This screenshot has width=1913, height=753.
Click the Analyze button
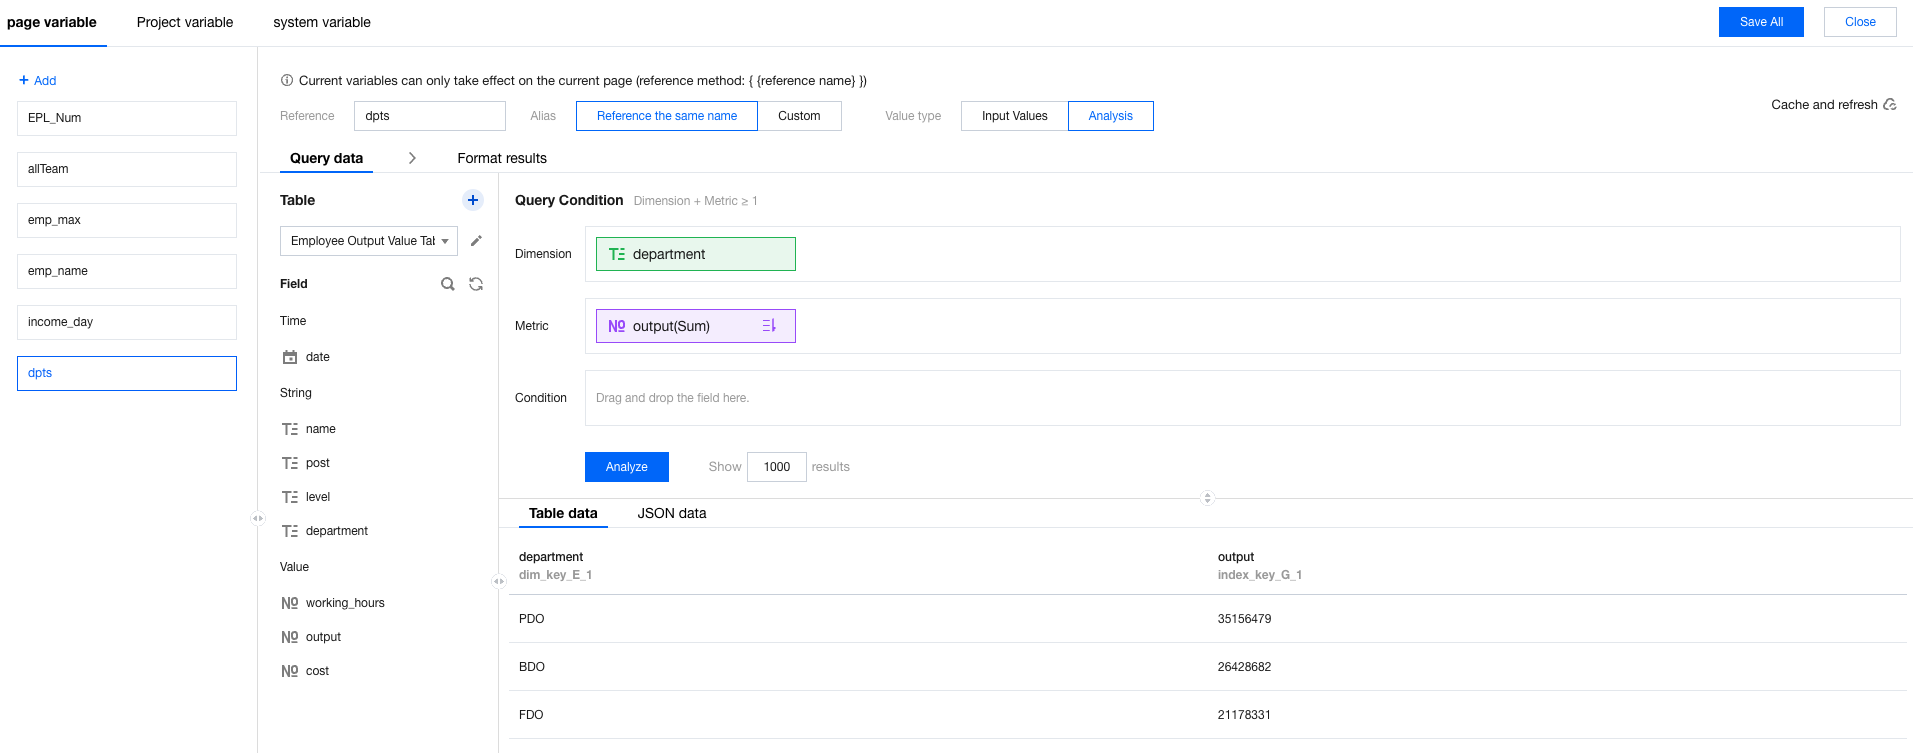627,467
